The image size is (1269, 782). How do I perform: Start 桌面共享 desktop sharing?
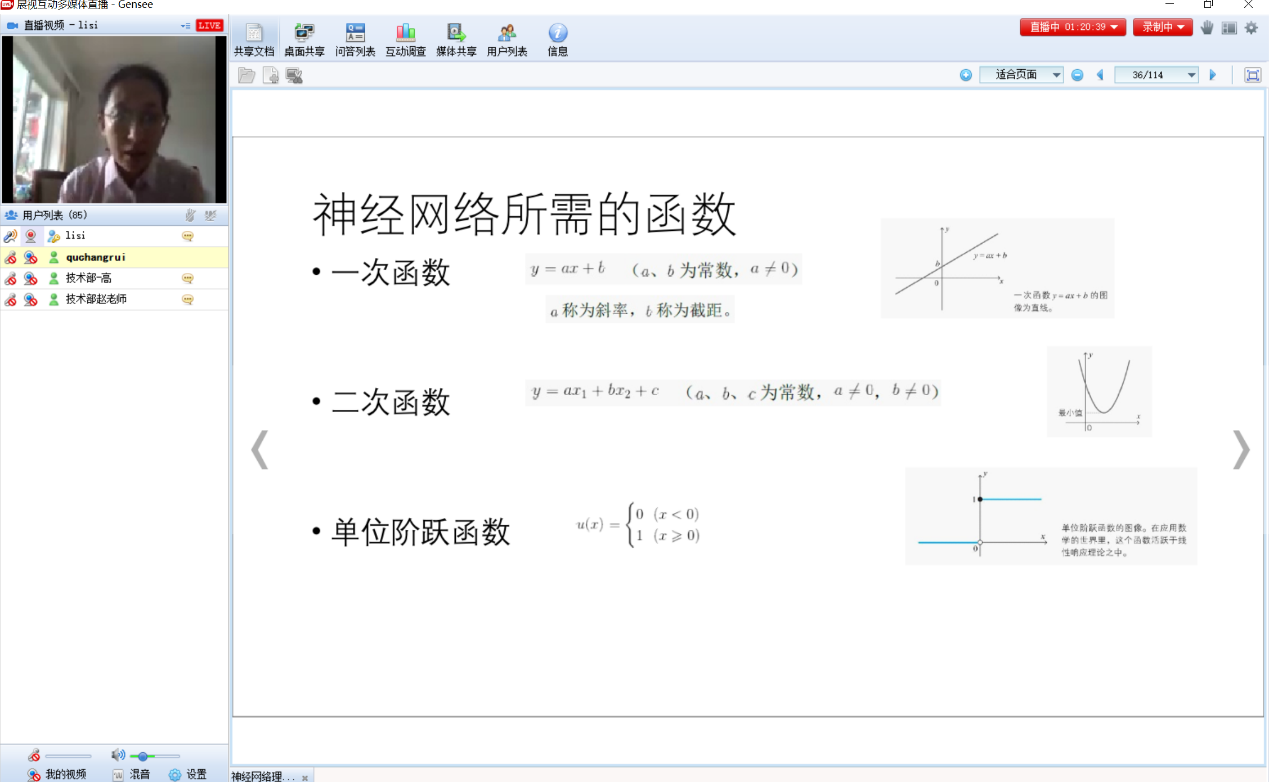[x=304, y=39]
